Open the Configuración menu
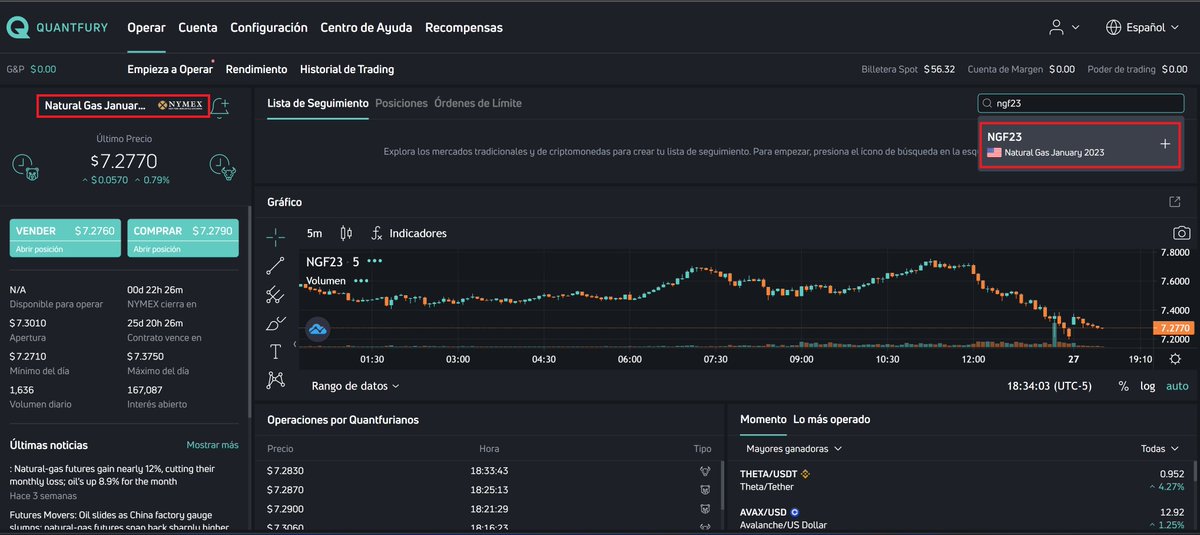Image resolution: width=1200 pixels, height=535 pixels. point(269,28)
